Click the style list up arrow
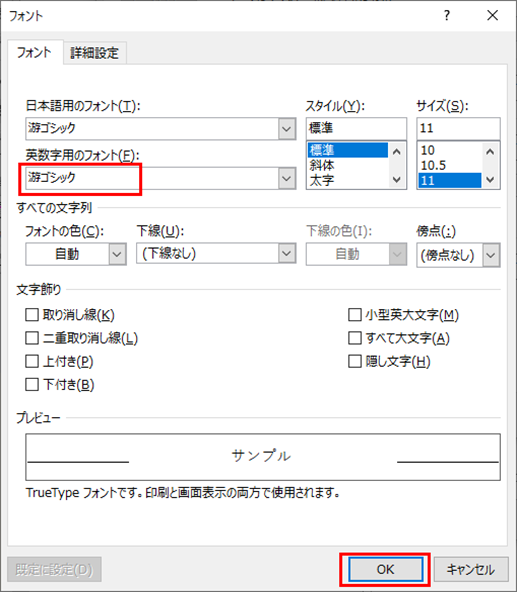 pyautogui.click(x=397, y=152)
